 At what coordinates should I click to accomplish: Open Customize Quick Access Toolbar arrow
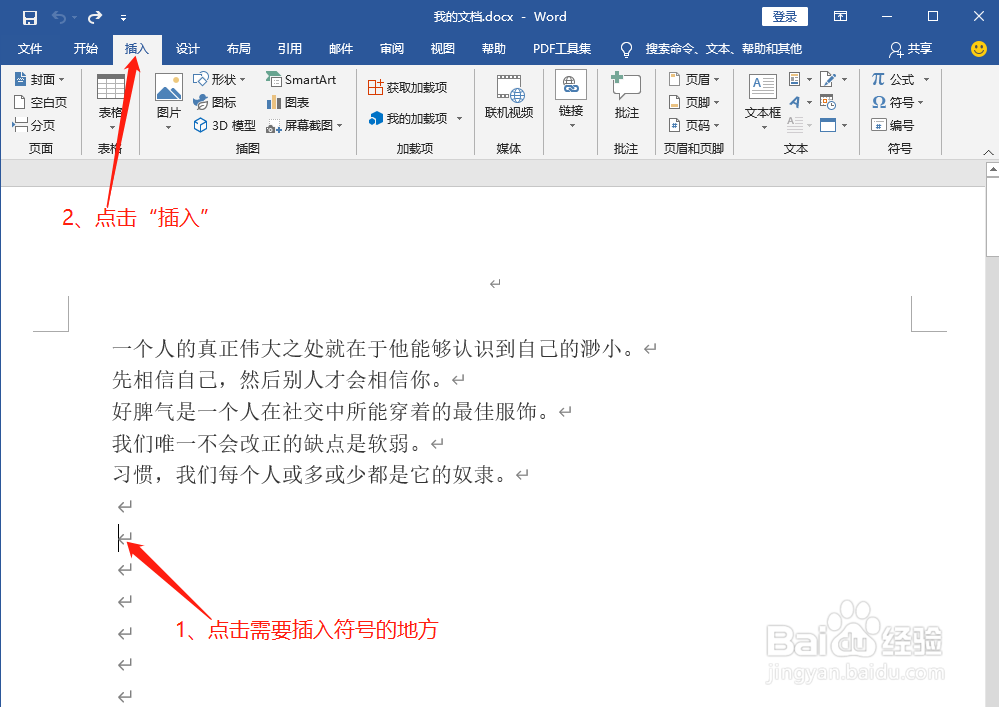click(124, 18)
